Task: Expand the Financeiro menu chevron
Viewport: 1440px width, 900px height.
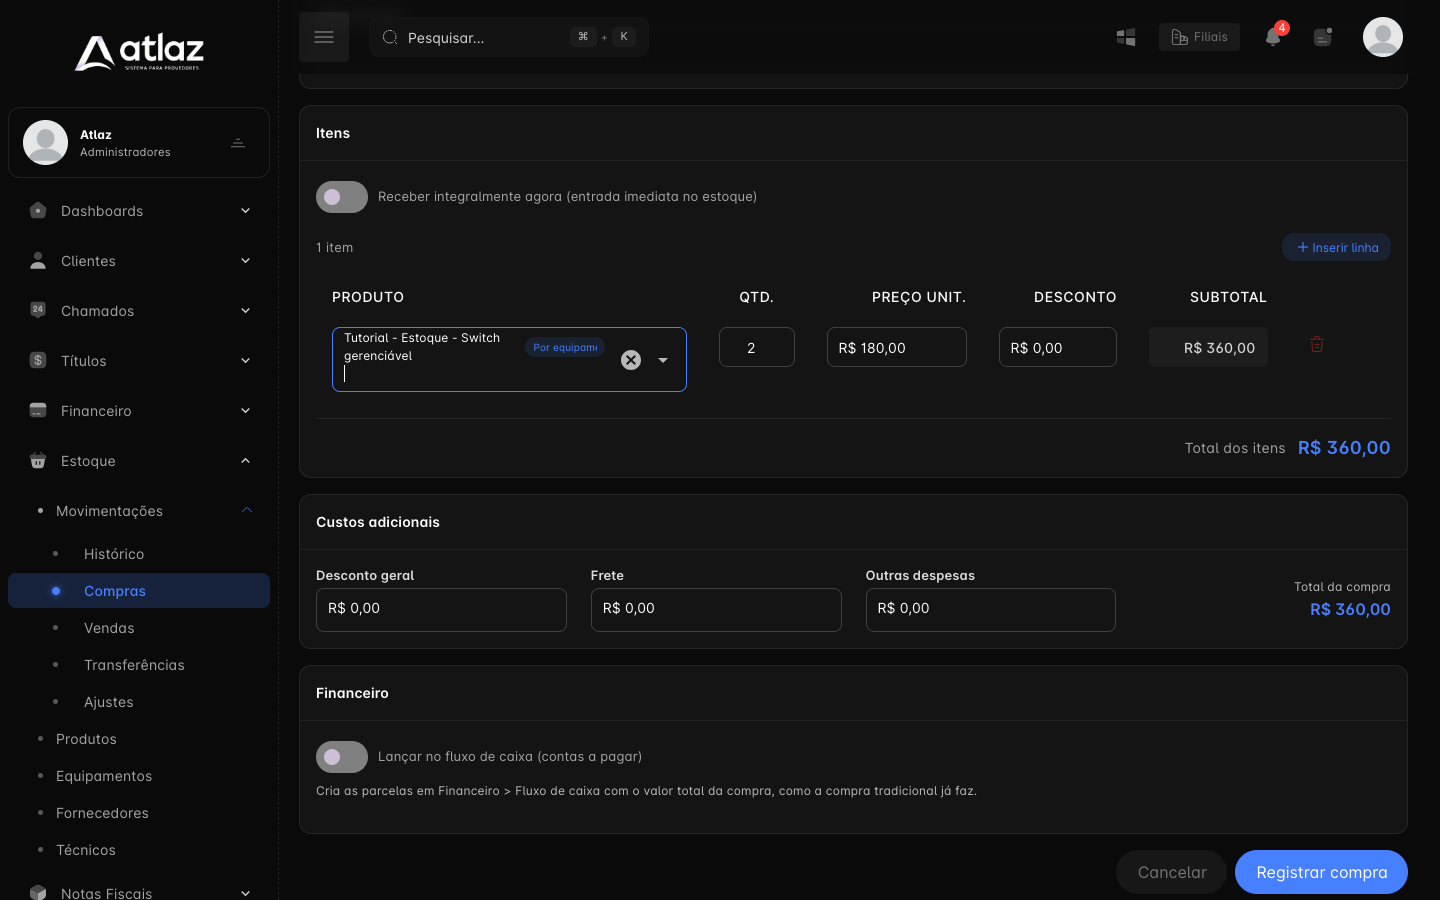Action: pos(246,411)
